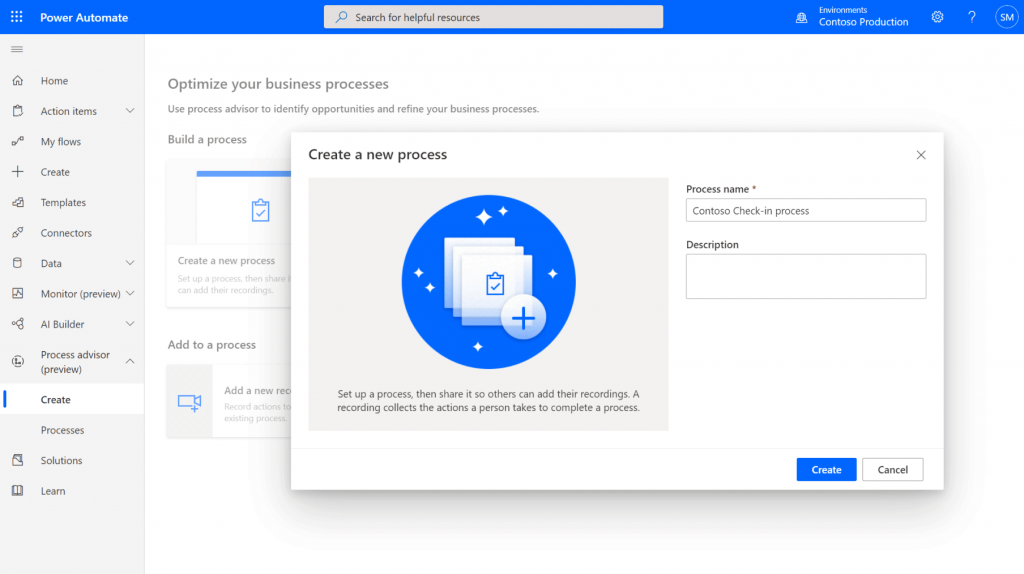This screenshot has height=574, width=1024.
Task: Click the Add a new recording card
Action: point(229,401)
